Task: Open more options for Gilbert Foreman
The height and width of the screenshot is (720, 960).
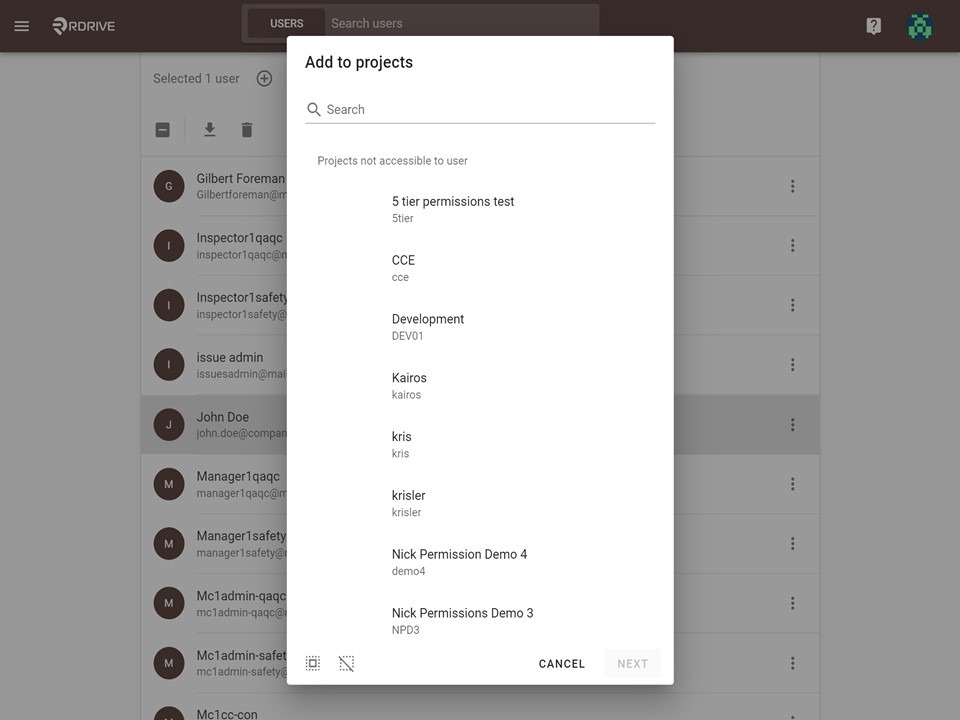Action: 792,186
